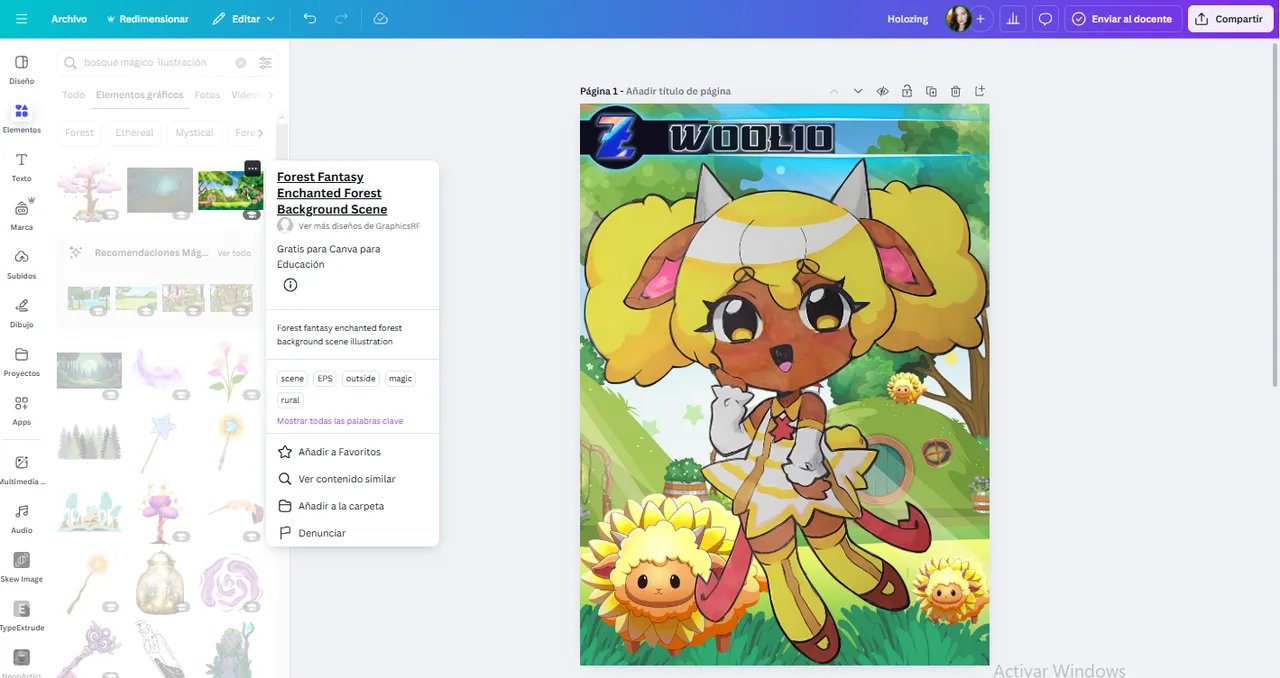1280x678 pixels.
Task: Choose Añadir a Favoritos
Action: [352, 452]
